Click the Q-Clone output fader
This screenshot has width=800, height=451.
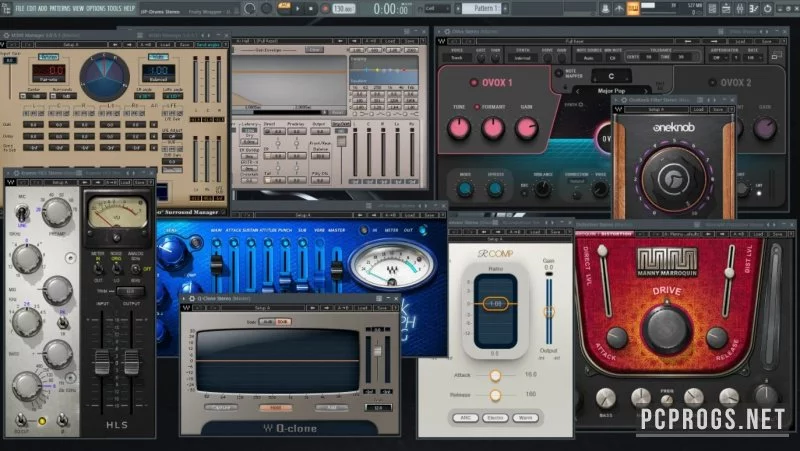tap(378, 351)
